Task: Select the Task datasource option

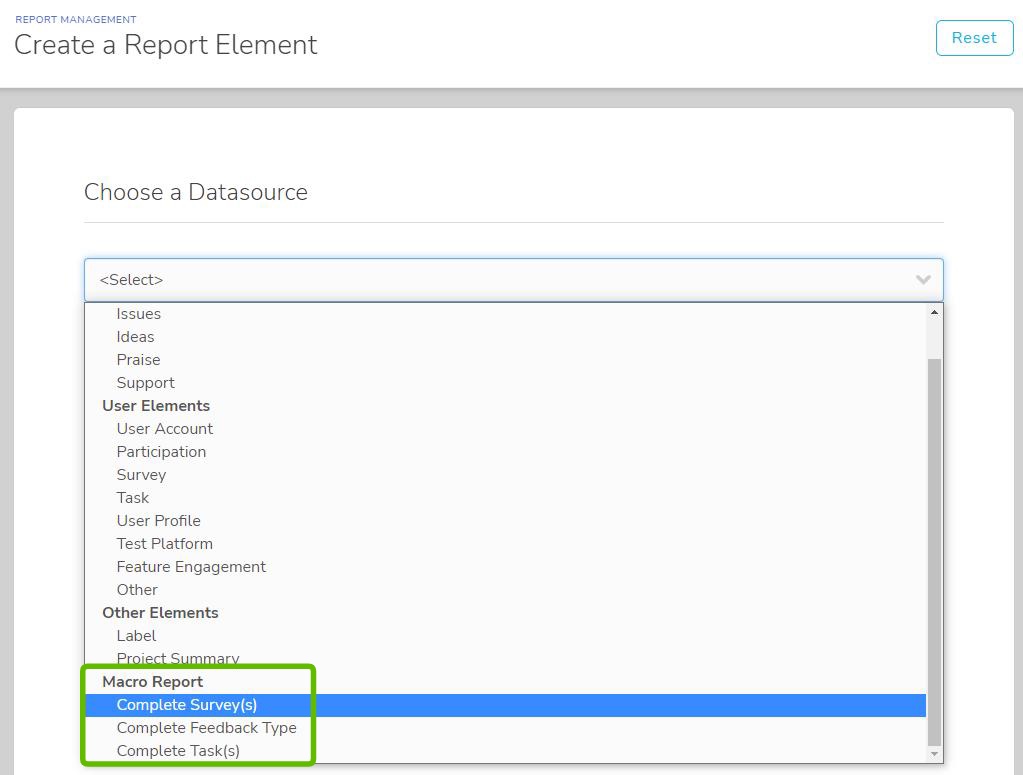Action: point(132,498)
